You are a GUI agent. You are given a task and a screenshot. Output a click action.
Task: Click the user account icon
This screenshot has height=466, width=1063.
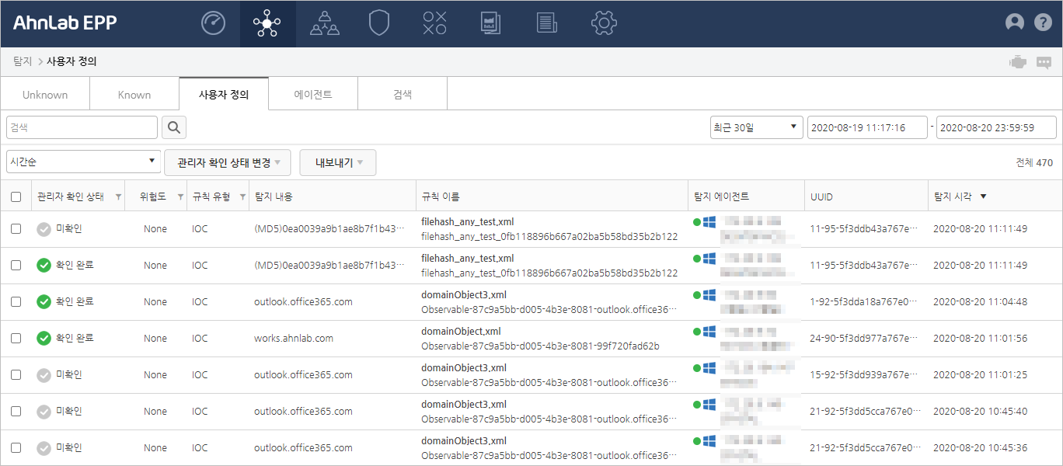click(1015, 23)
